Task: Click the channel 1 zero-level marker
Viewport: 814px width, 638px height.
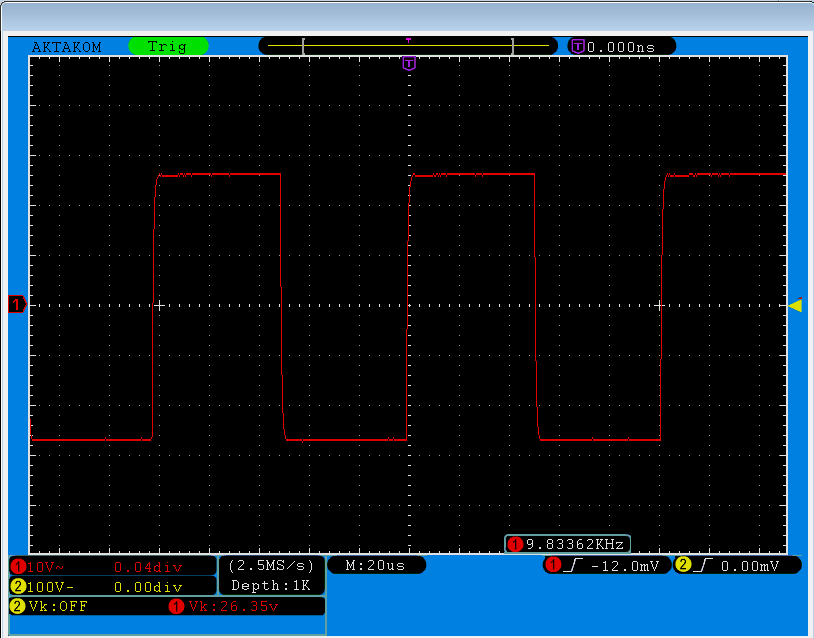Action: [17, 304]
